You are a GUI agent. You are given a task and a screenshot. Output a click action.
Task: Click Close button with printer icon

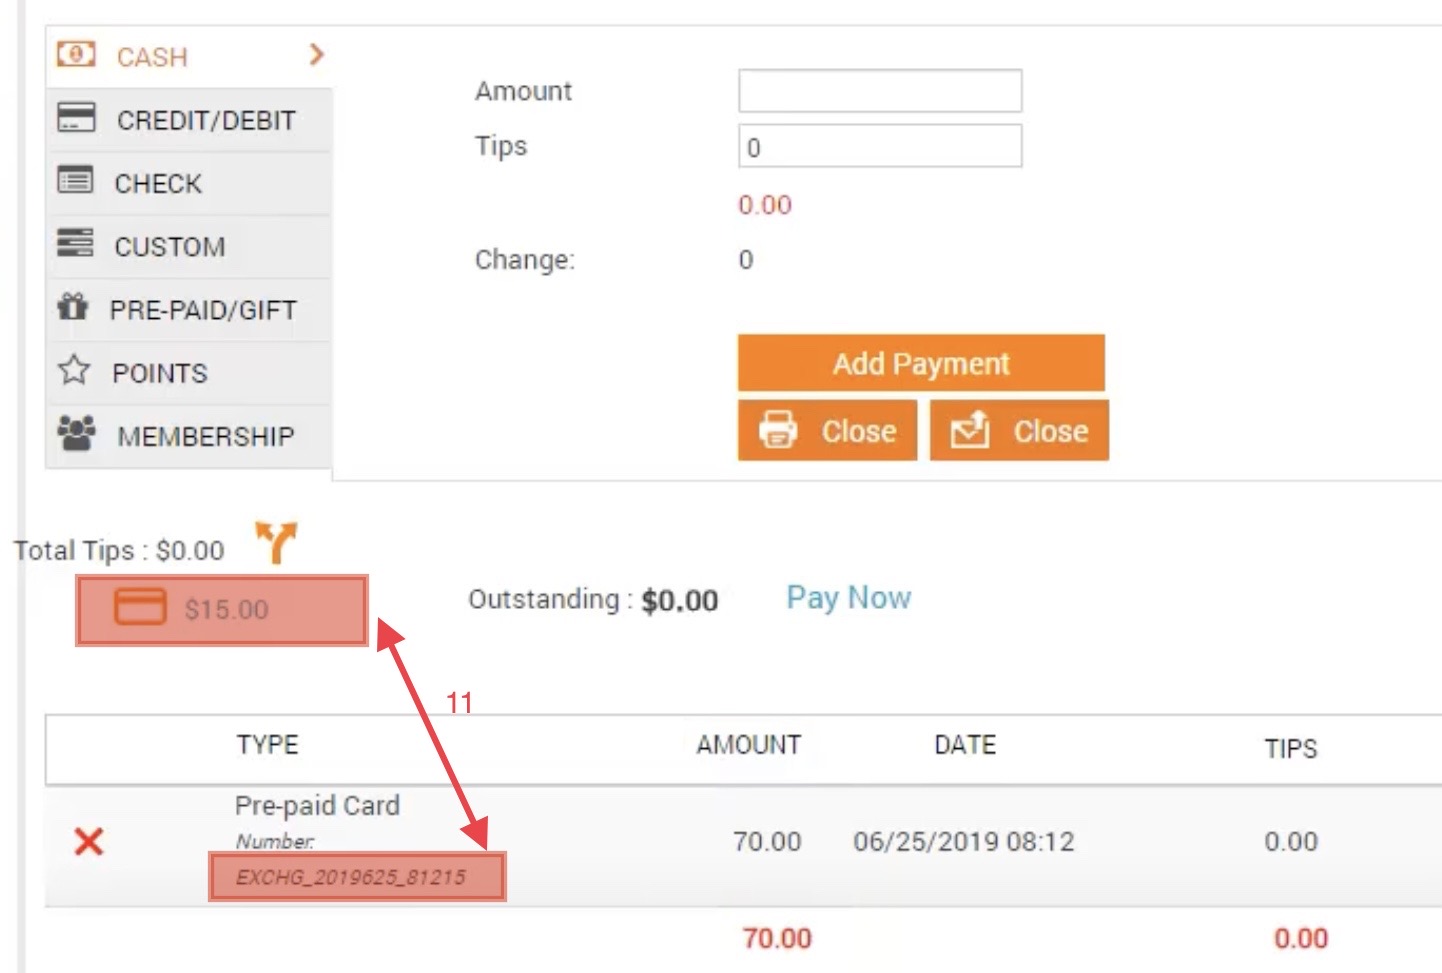click(x=827, y=431)
